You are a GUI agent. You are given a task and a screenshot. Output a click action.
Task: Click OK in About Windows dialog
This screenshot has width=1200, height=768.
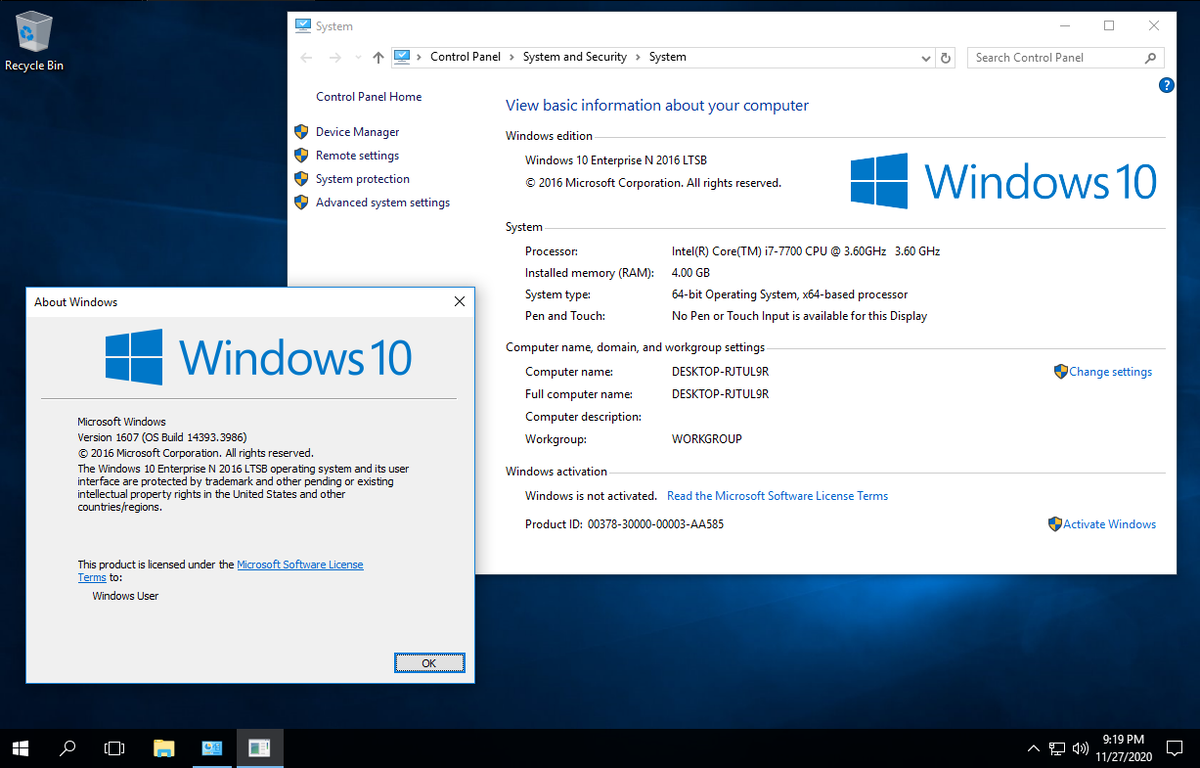429,663
